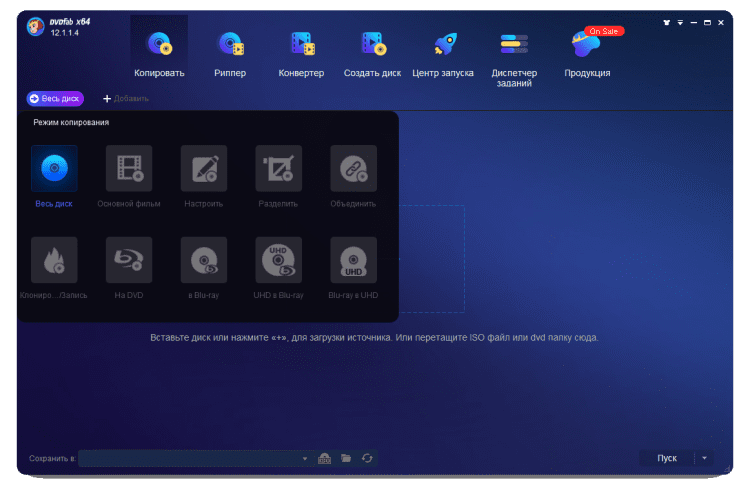
Task: Click the Добавить add source button
Action: coord(126,99)
